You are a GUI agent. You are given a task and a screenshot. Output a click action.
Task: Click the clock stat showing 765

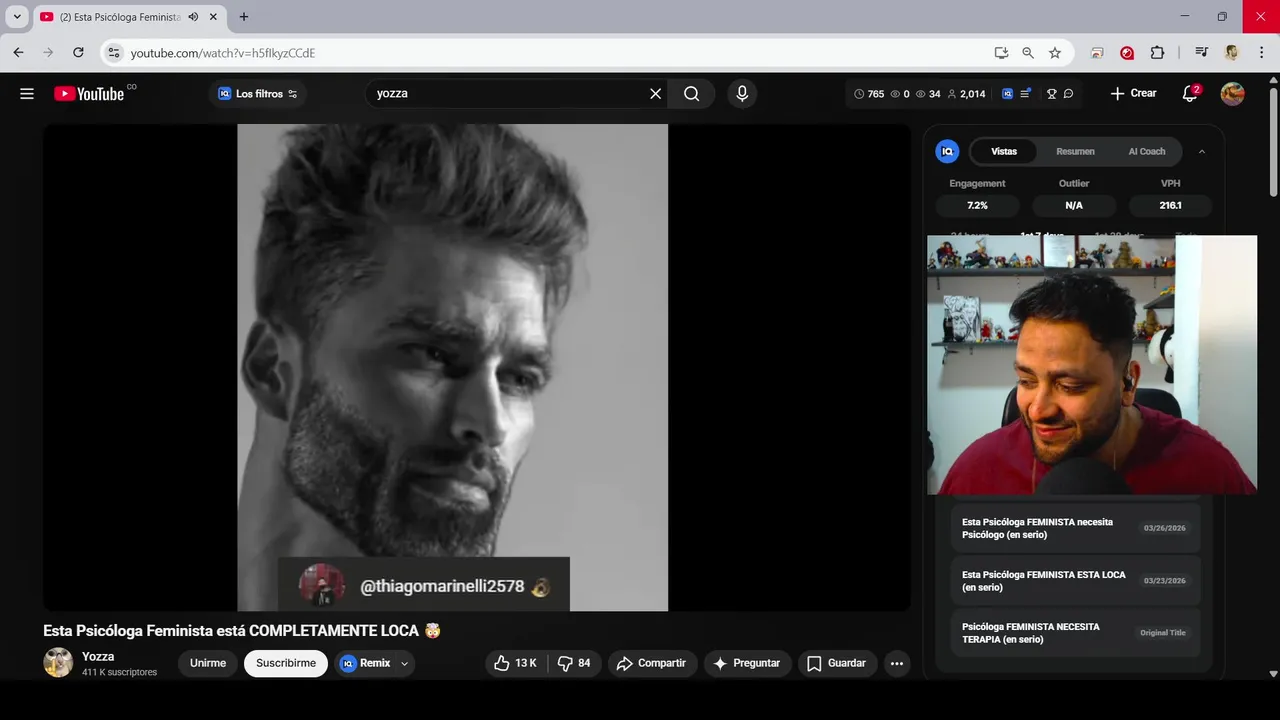[869, 93]
